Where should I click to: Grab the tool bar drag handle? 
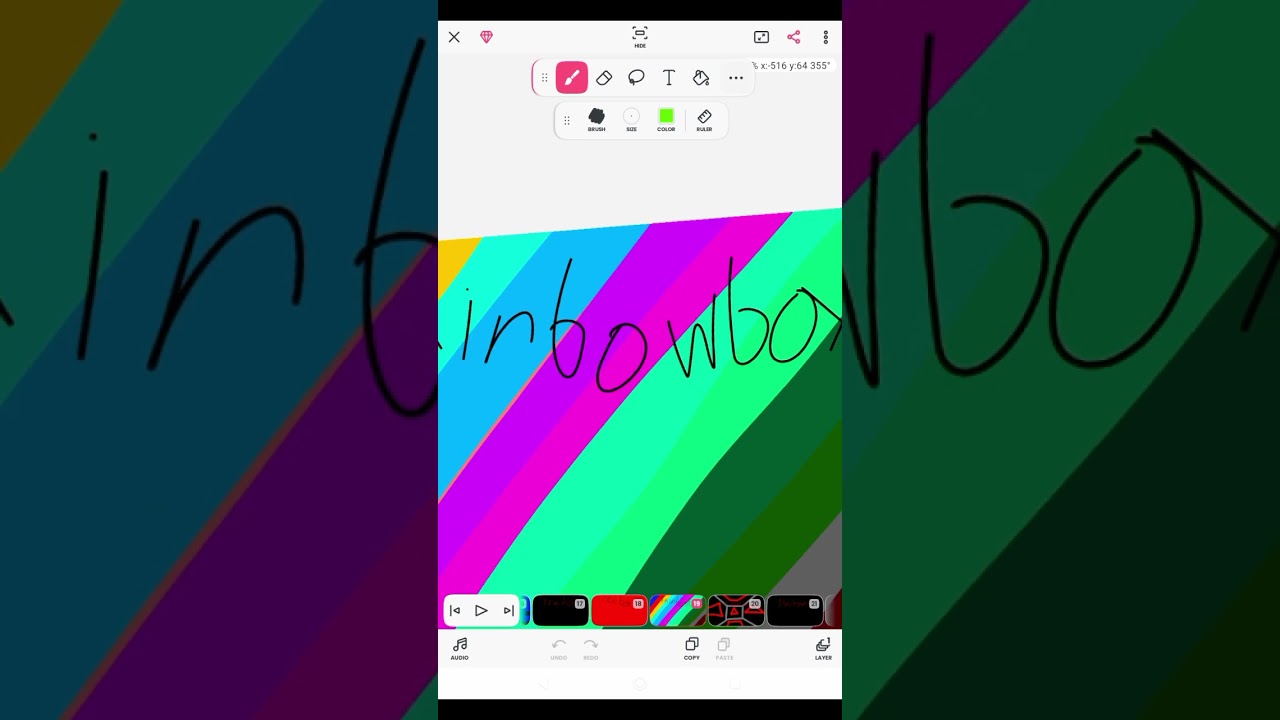point(545,77)
